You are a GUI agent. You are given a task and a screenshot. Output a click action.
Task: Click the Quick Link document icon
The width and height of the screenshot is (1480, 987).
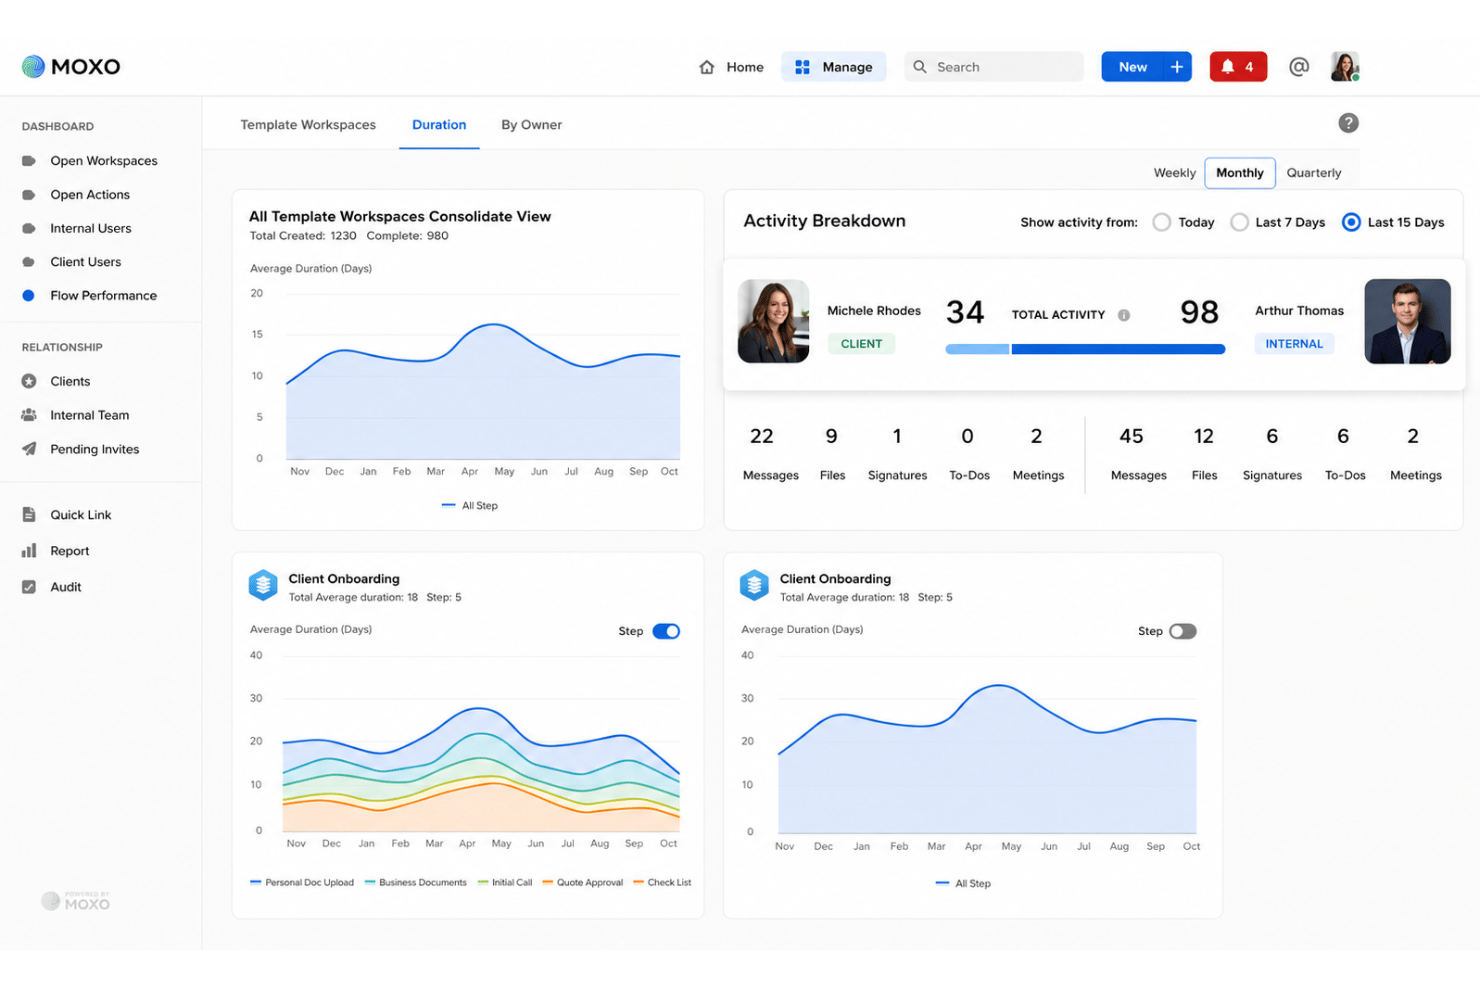[29, 515]
